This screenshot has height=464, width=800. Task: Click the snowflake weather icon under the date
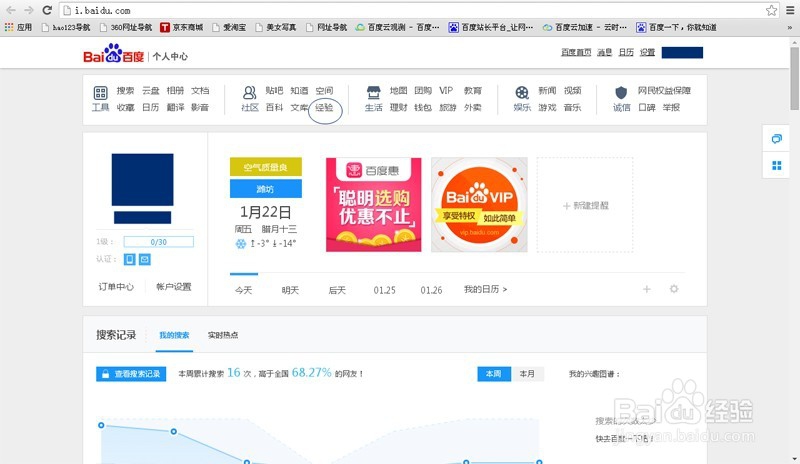[x=240, y=244]
